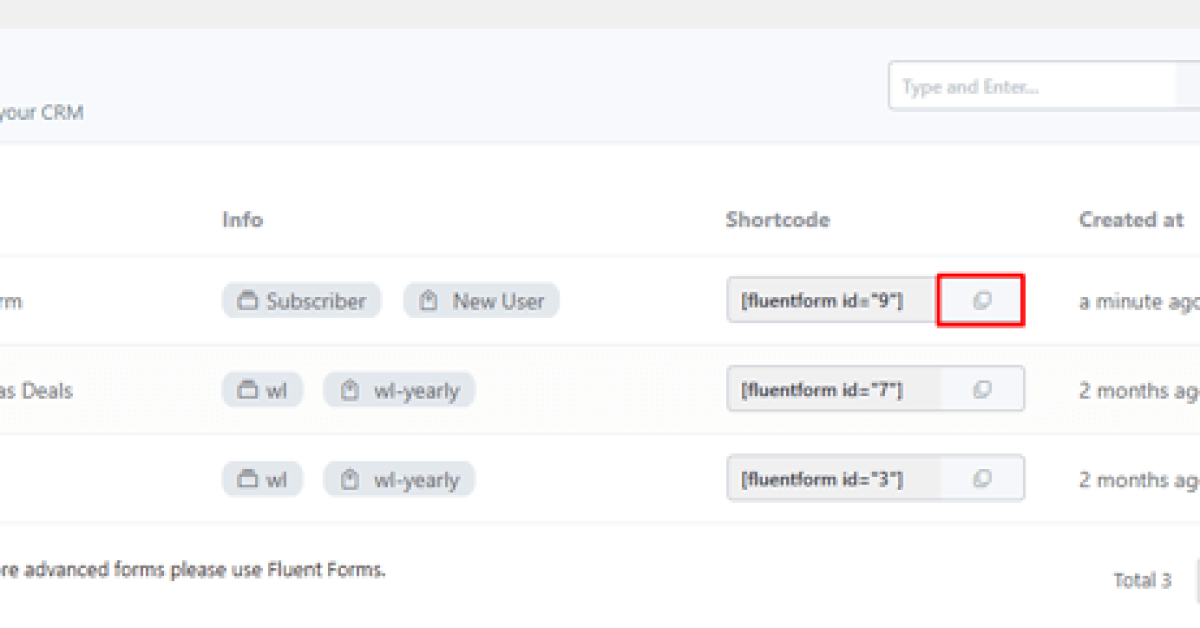
Task: Click the Subscriber list label
Action: pyautogui.click(x=316, y=301)
